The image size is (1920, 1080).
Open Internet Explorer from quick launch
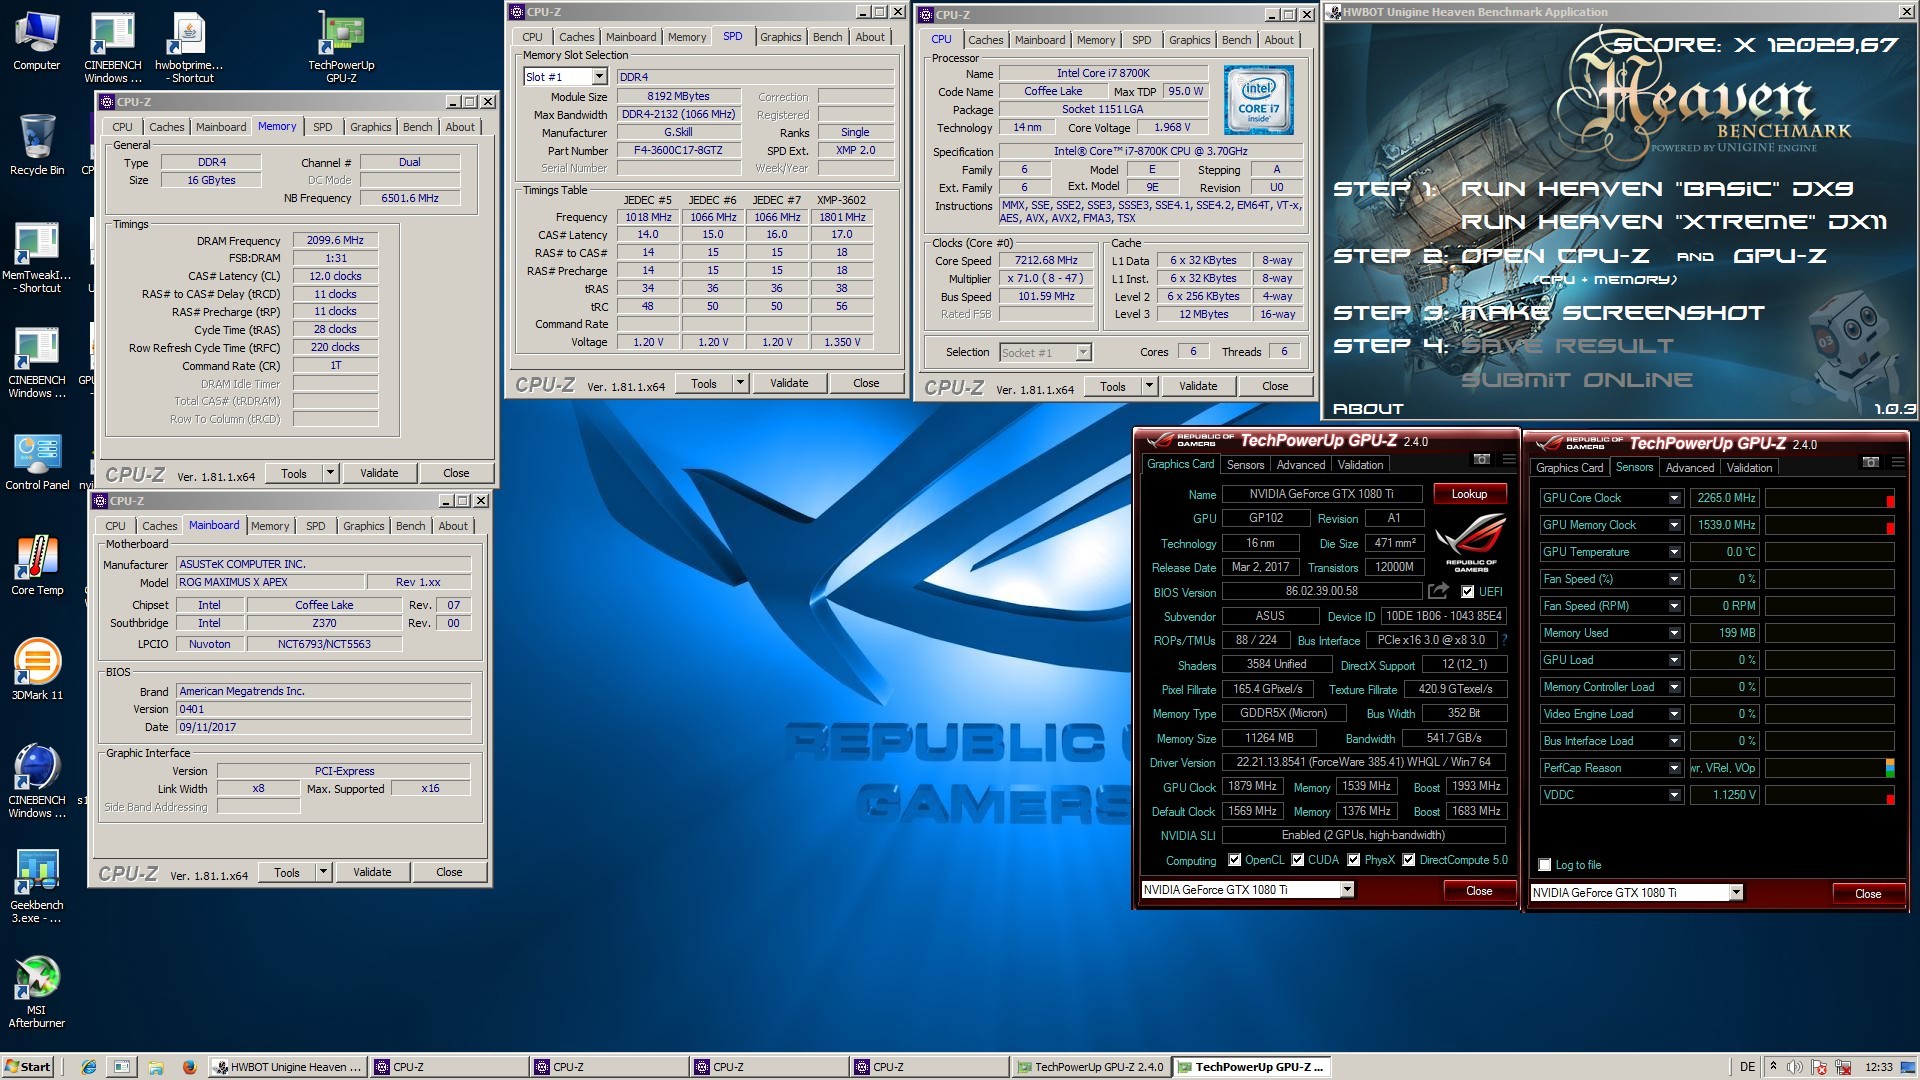coord(89,1067)
